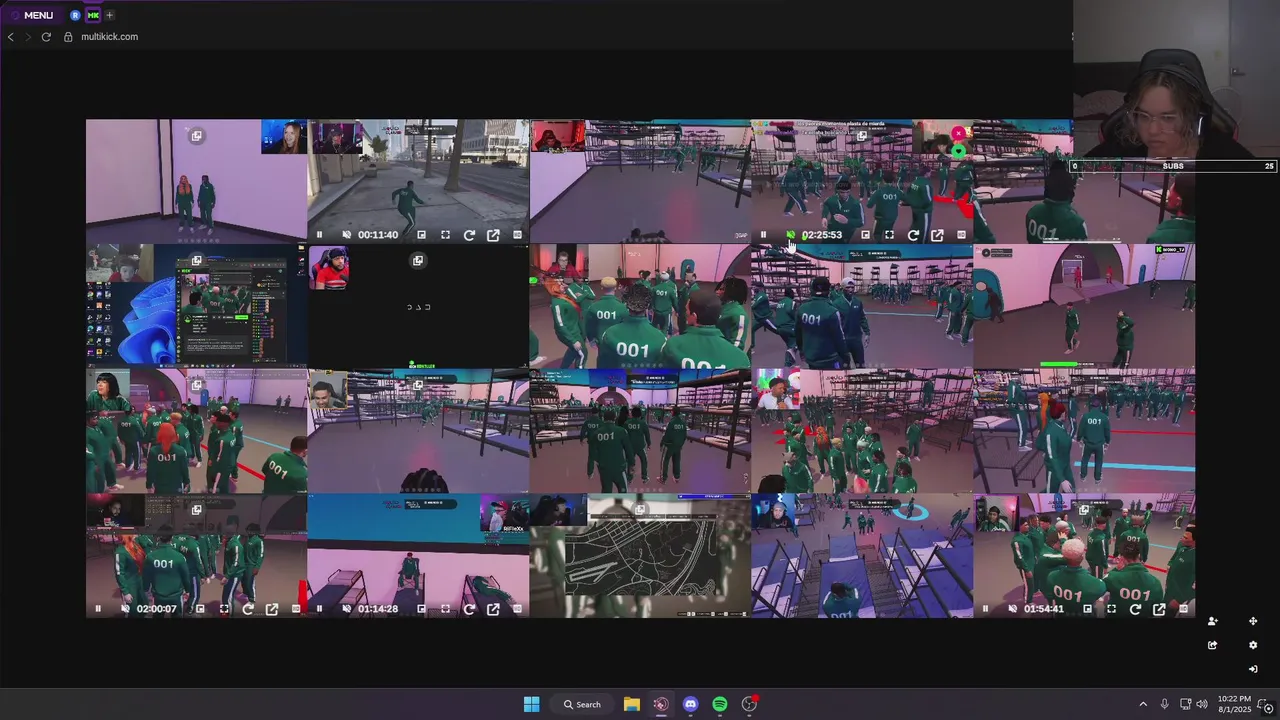The height and width of the screenshot is (720, 1280).
Task: Enter fullscreen on the 02:25:53 stream
Action: coord(889,235)
